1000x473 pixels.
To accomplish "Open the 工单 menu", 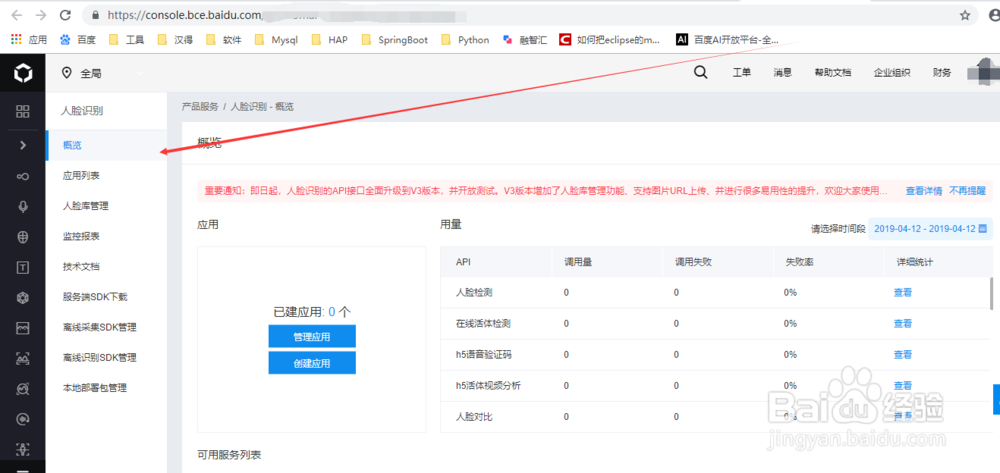I will click(741, 73).
